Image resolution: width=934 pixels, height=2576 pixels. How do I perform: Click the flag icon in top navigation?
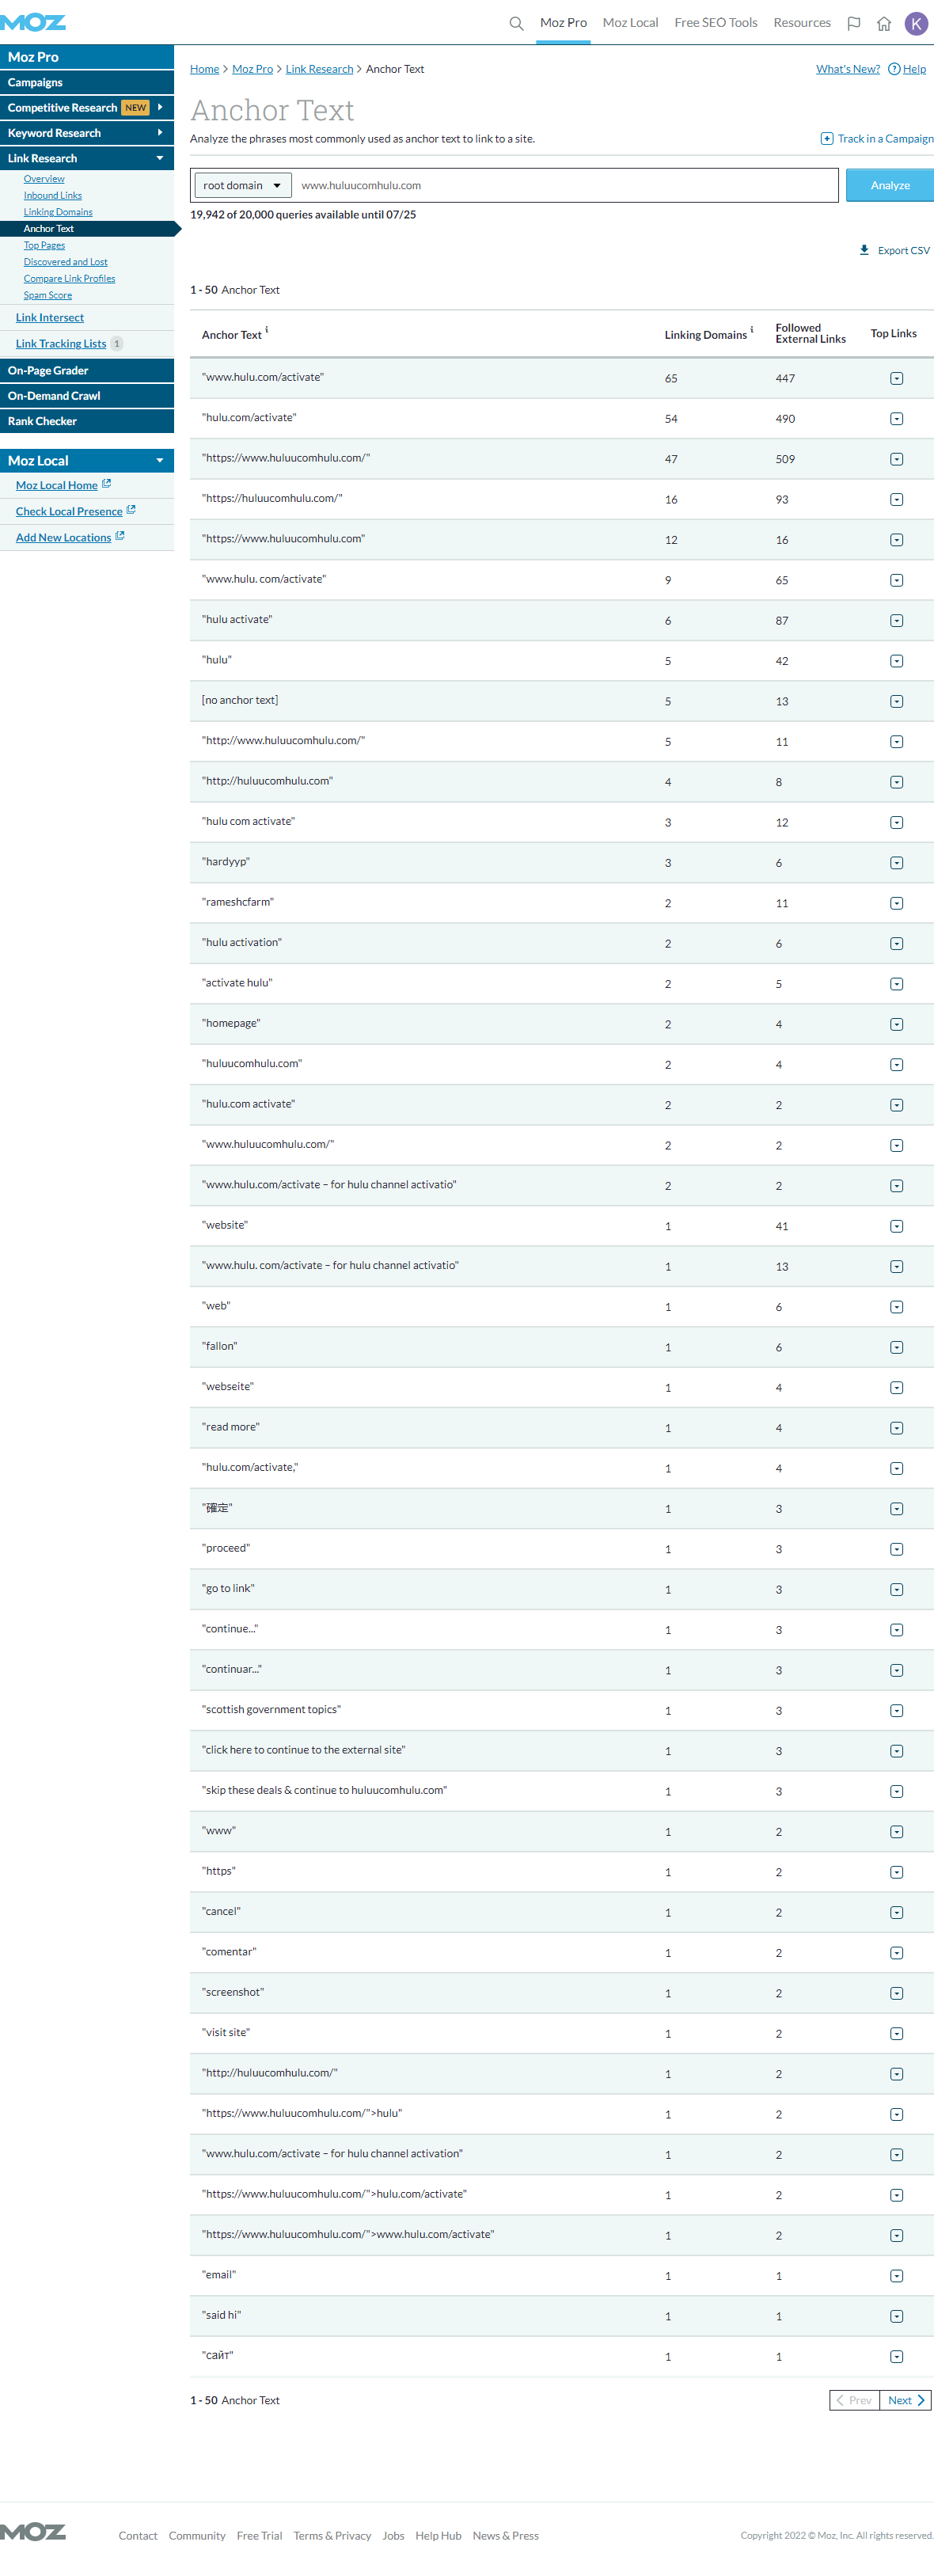853,23
